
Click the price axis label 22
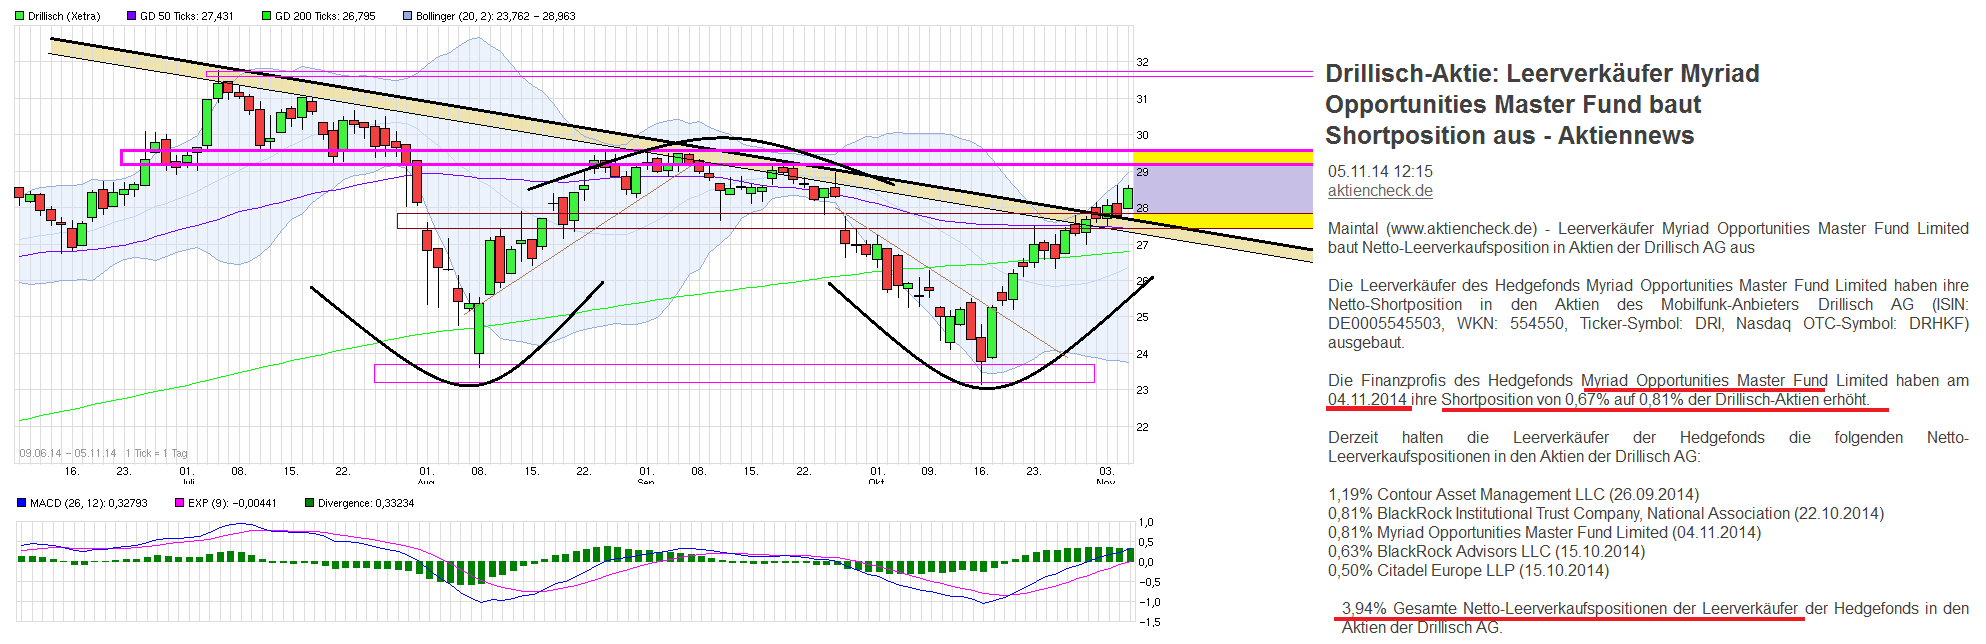[x=1142, y=427]
